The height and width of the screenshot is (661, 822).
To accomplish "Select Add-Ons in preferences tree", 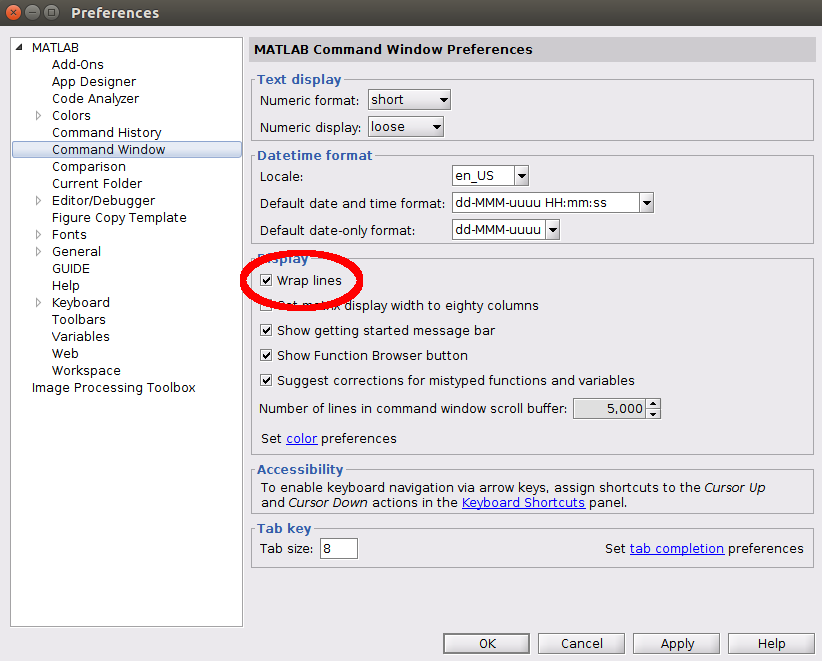I will 78,64.
